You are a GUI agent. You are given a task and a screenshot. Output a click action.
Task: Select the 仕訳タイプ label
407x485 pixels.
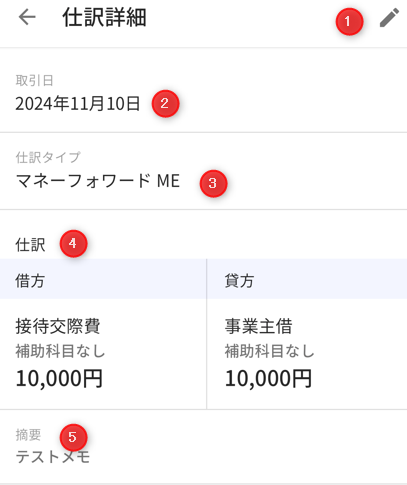pos(48,157)
